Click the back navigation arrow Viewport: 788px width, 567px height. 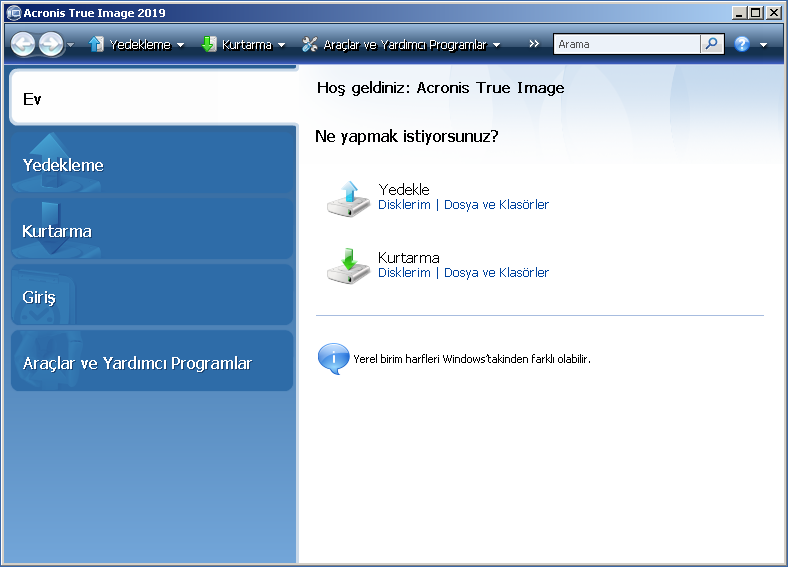23,44
